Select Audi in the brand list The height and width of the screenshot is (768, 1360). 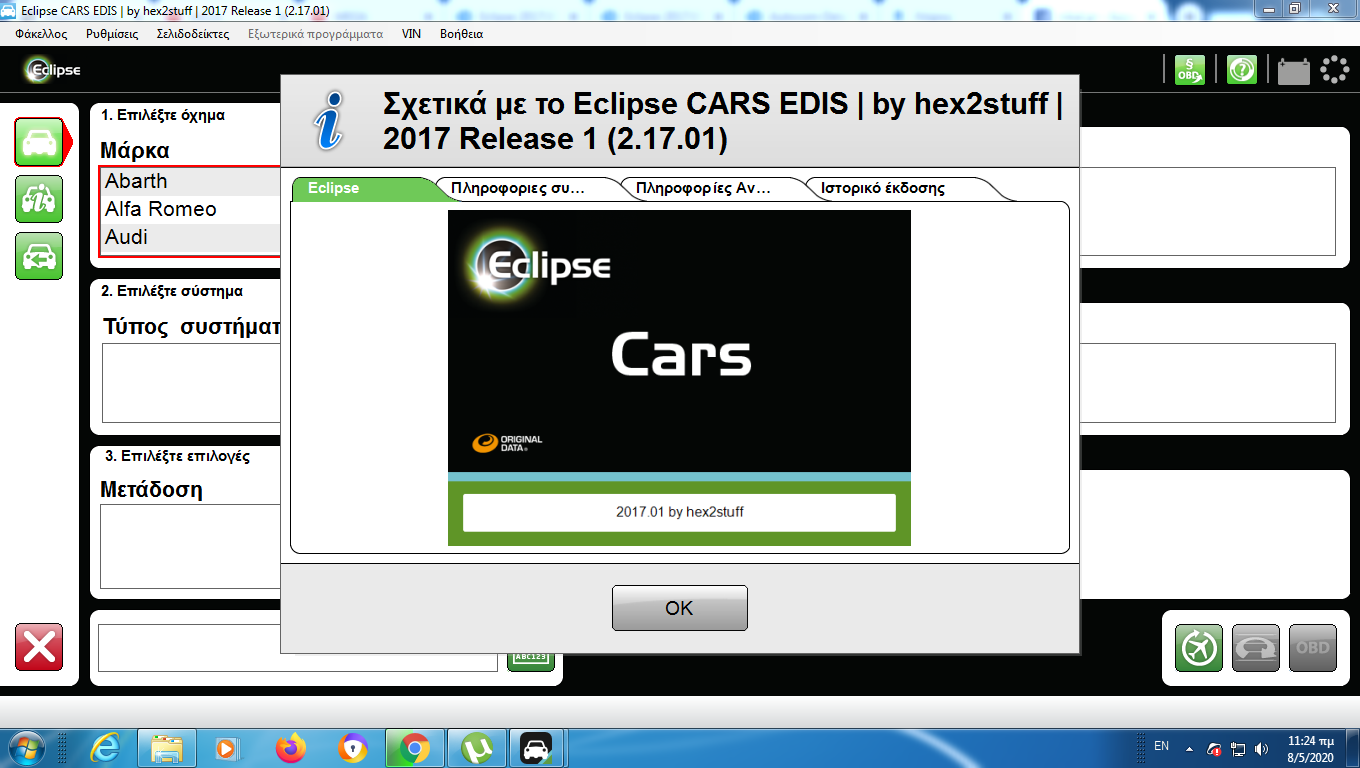tap(192, 237)
